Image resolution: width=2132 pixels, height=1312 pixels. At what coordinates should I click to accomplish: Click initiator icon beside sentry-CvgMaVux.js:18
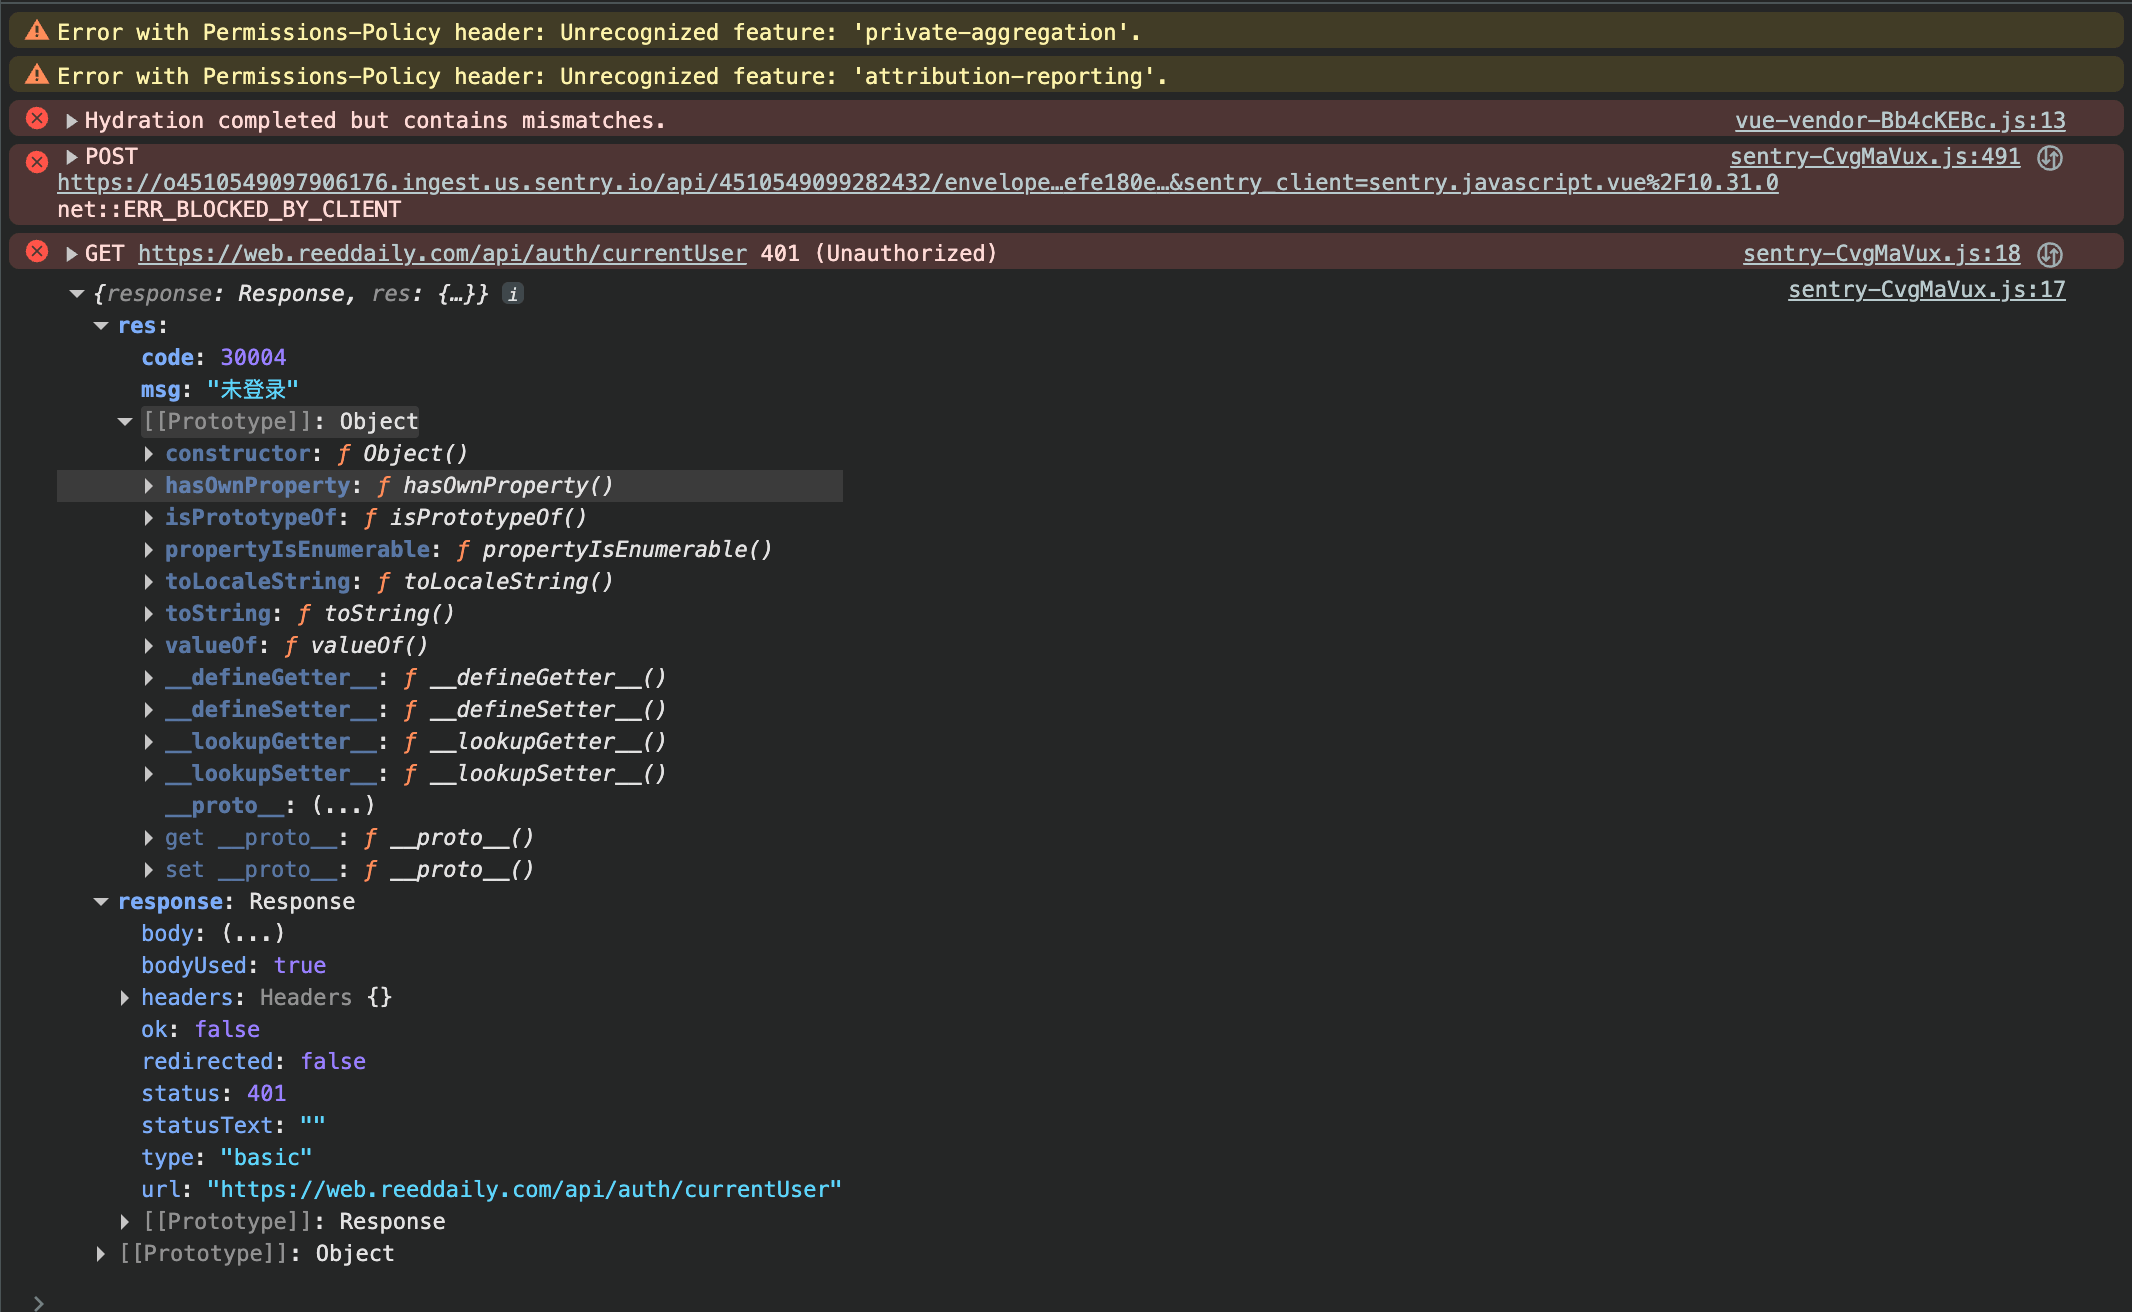2050,254
